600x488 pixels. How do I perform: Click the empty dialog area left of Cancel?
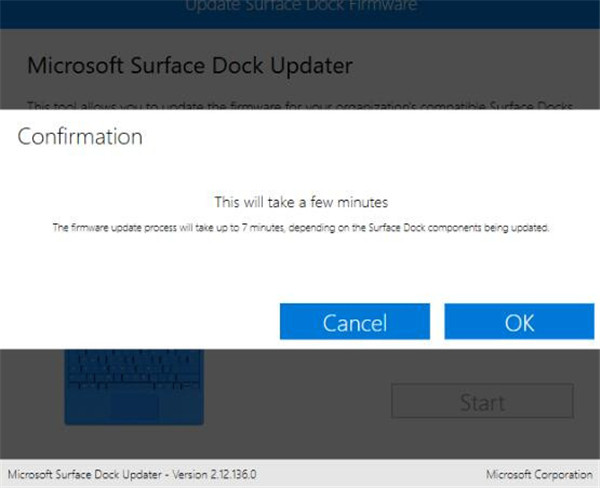pyautogui.click(x=140, y=322)
